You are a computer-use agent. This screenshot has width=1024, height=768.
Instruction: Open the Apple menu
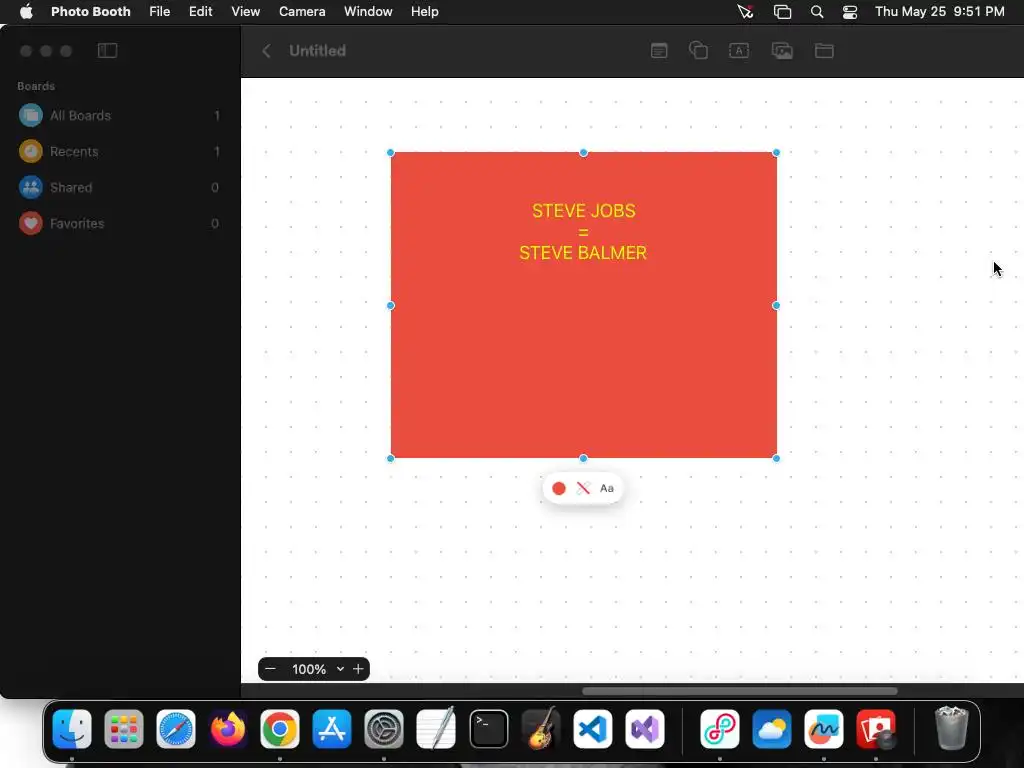tap(26, 12)
